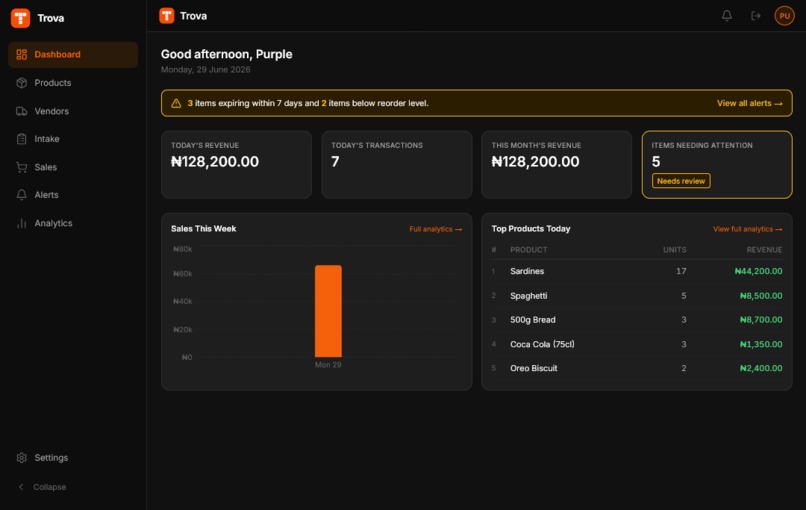
Task: Click the logout icon in the header
Action: [756, 16]
